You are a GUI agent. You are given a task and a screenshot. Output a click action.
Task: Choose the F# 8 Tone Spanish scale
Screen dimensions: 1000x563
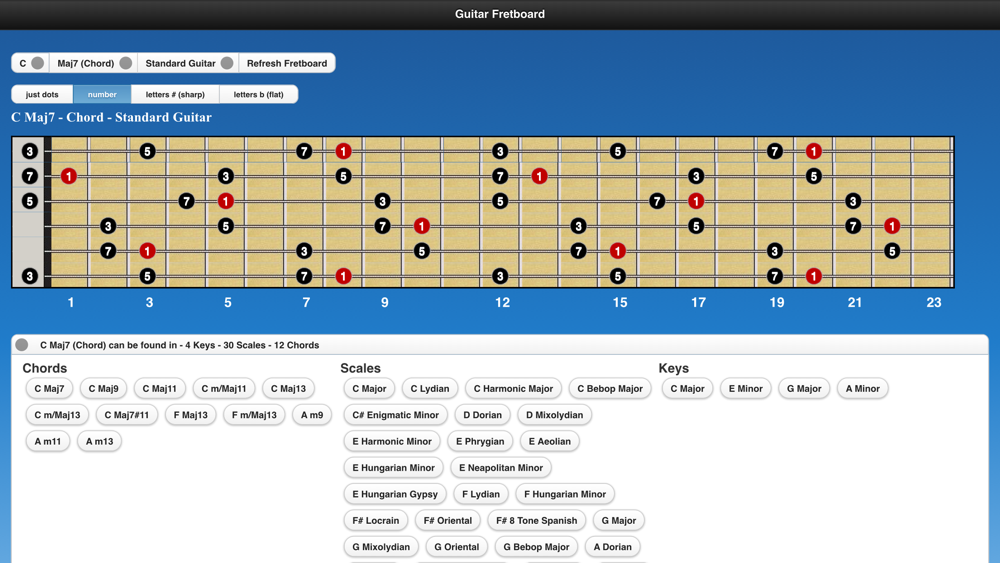click(x=536, y=520)
